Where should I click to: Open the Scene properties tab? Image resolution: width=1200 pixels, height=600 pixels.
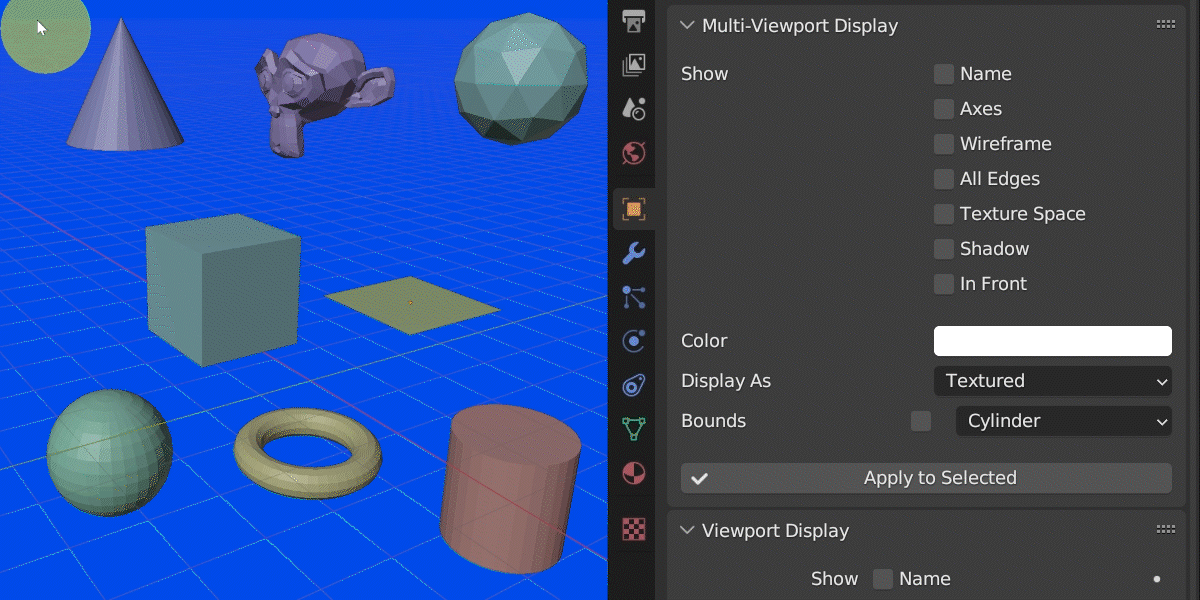(x=633, y=109)
